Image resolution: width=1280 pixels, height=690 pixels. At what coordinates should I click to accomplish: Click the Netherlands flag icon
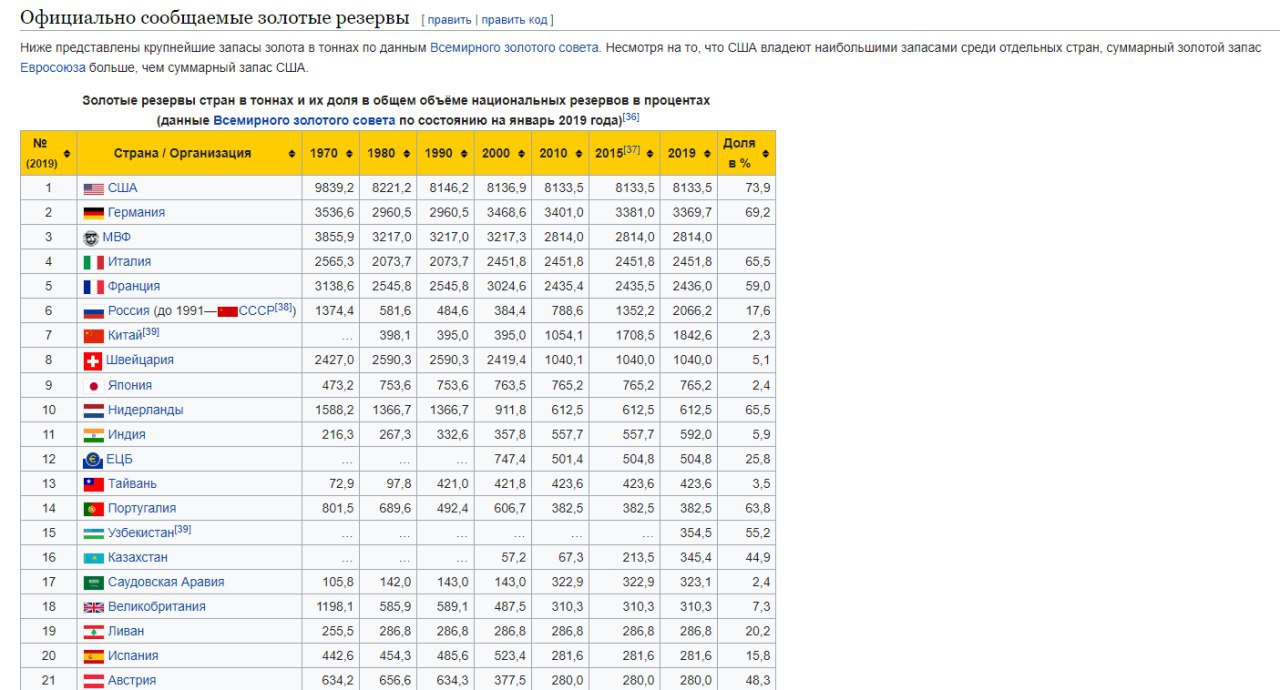93,410
